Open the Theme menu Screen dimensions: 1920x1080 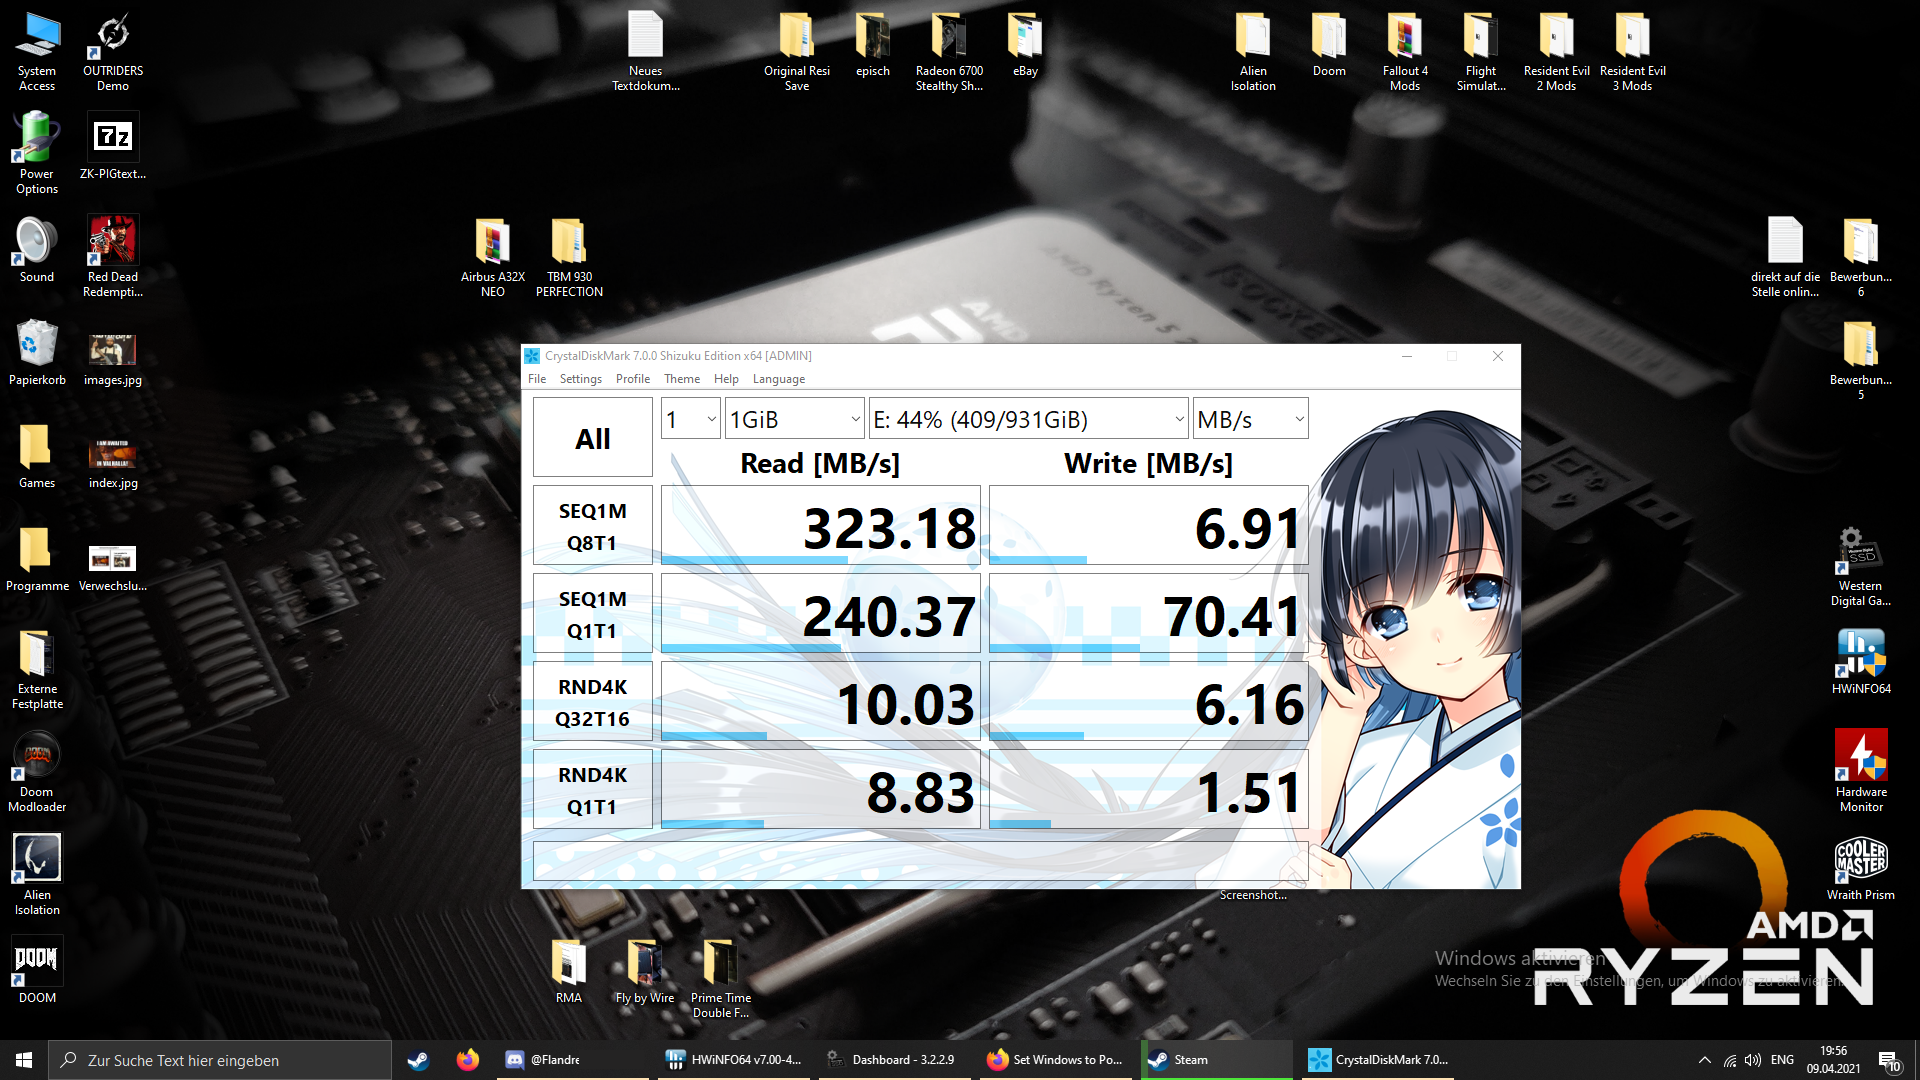click(x=681, y=379)
